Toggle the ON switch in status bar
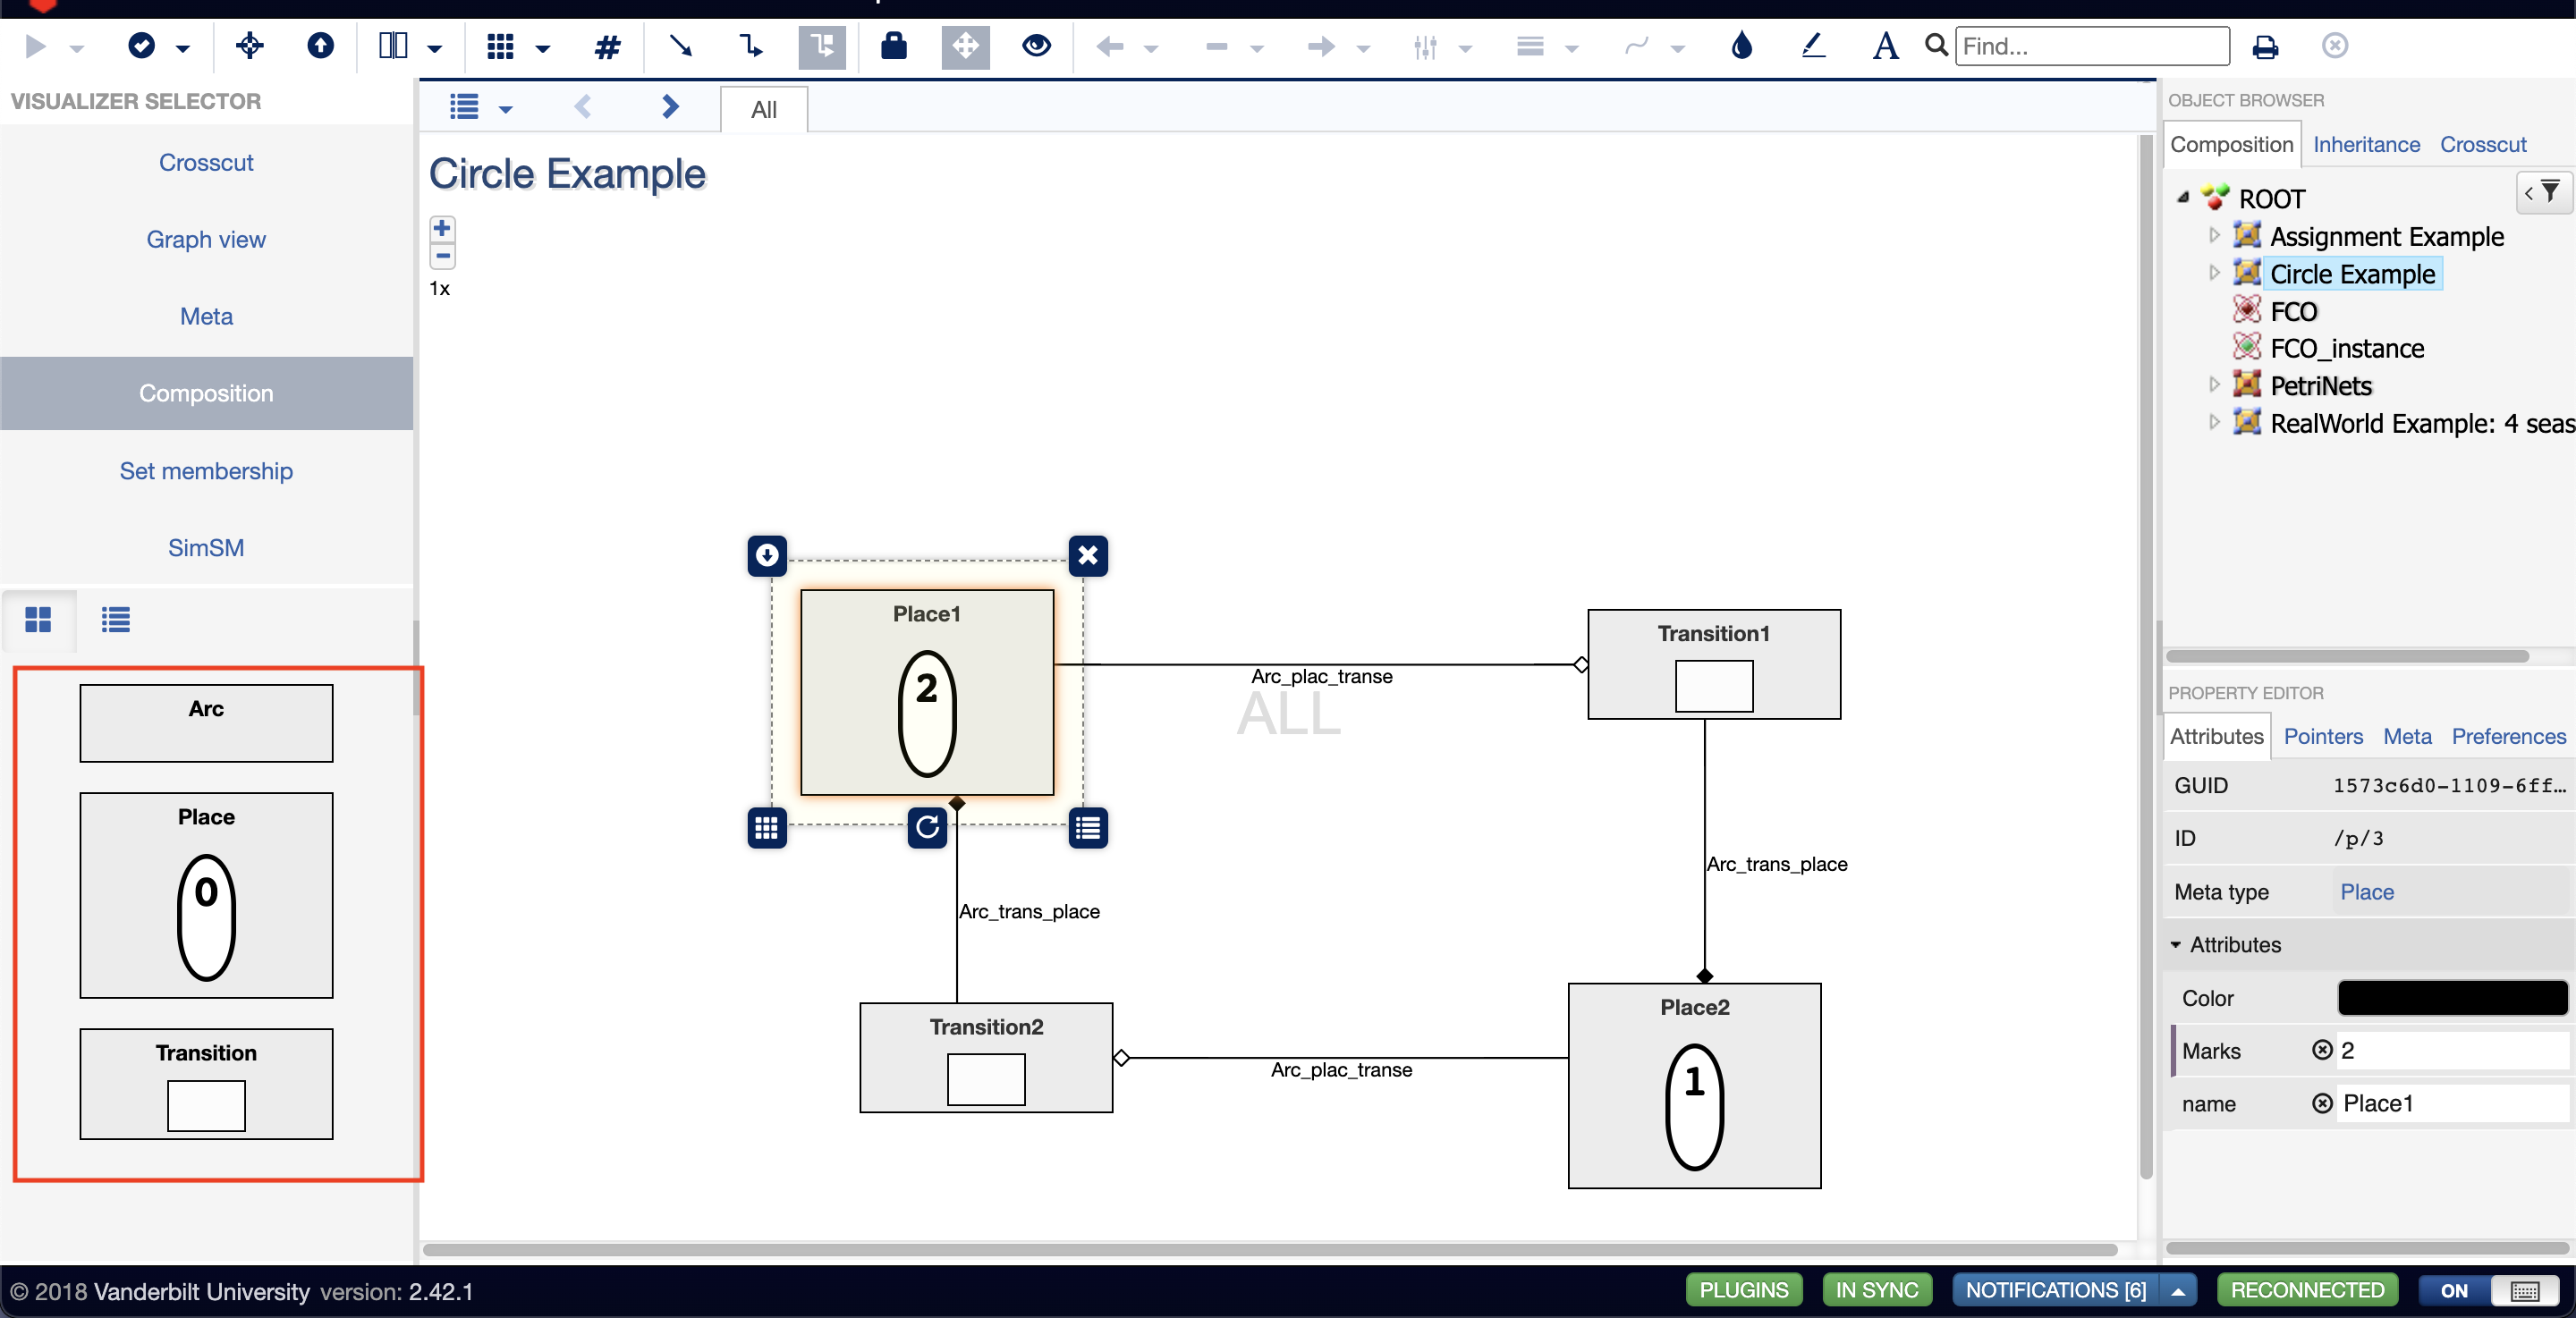2576x1318 pixels. point(2452,1291)
